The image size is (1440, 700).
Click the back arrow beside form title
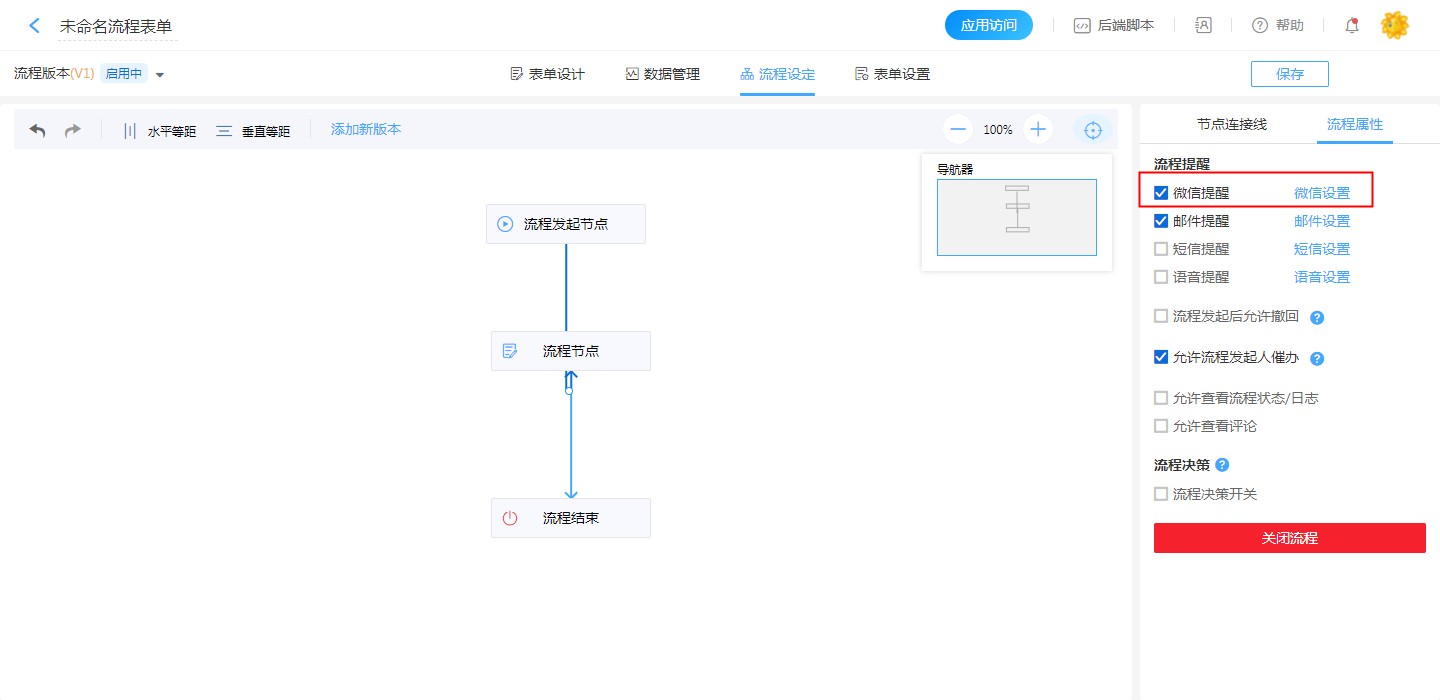pos(35,26)
